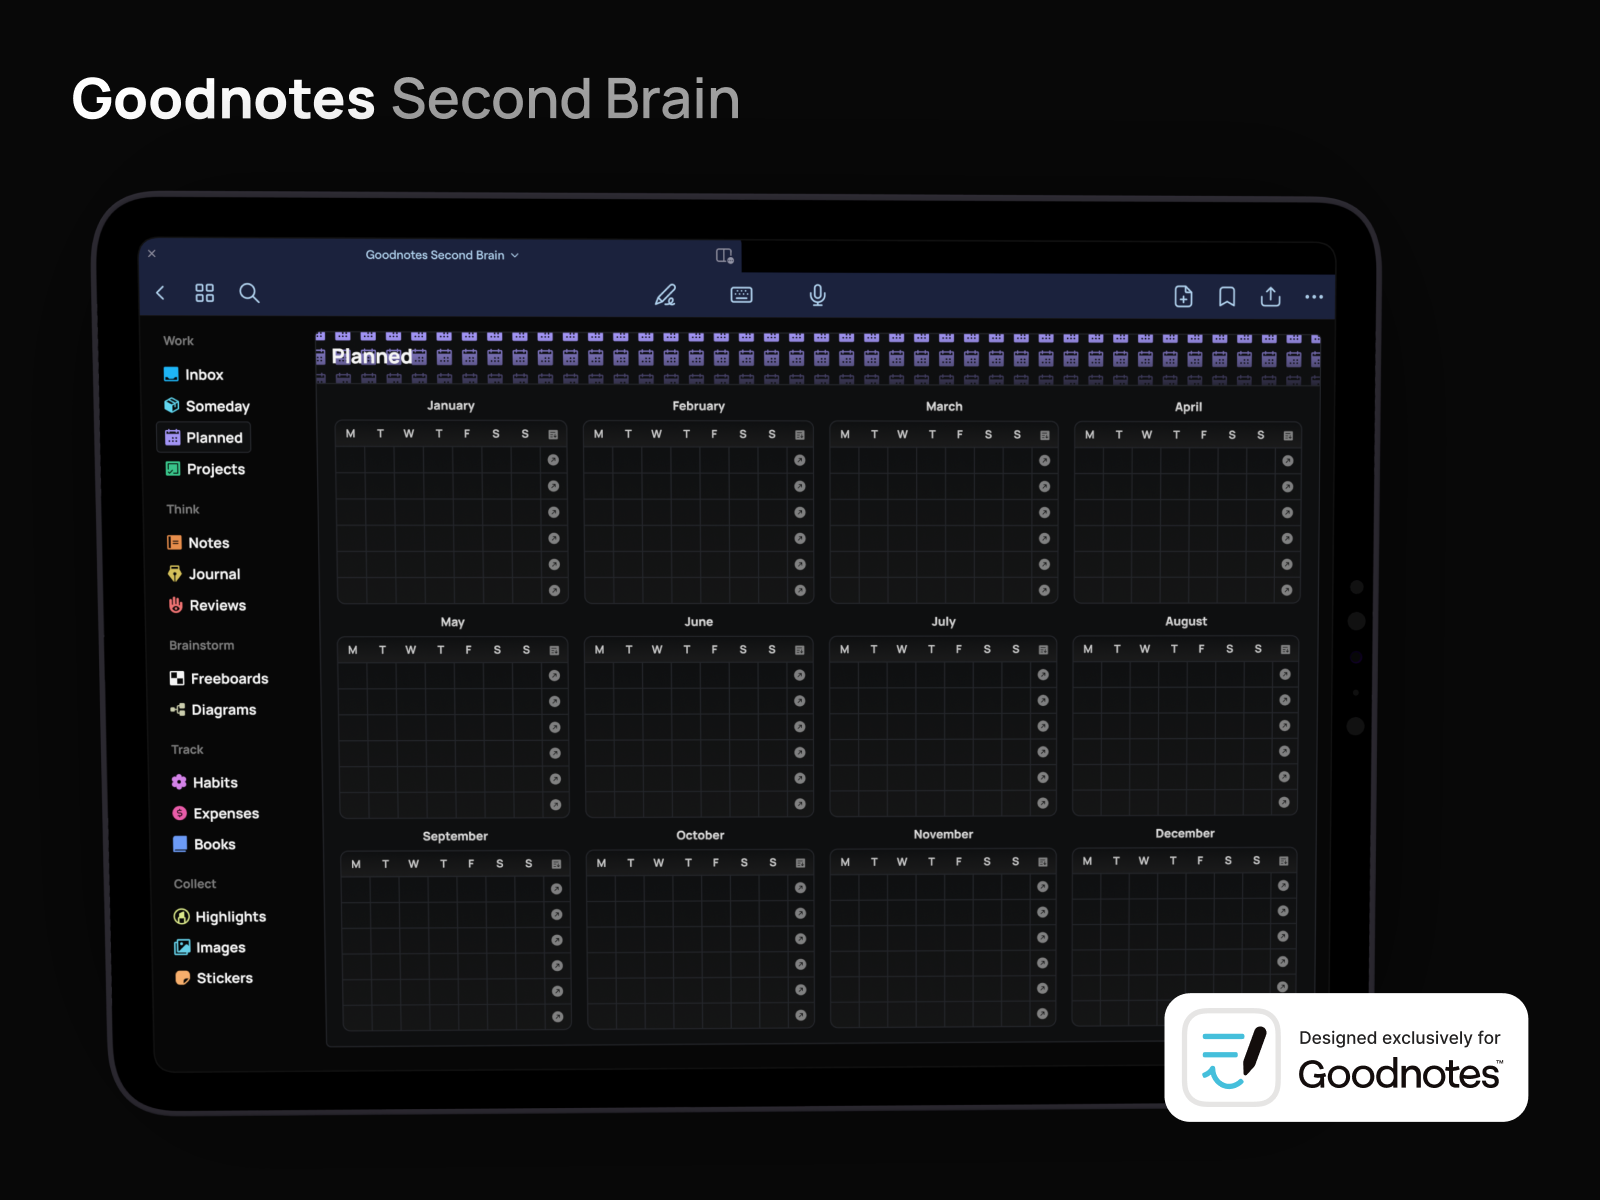1600x1200 pixels.
Task: Bookmark this page
Action: pyautogui.click(x=1228, y=297)
